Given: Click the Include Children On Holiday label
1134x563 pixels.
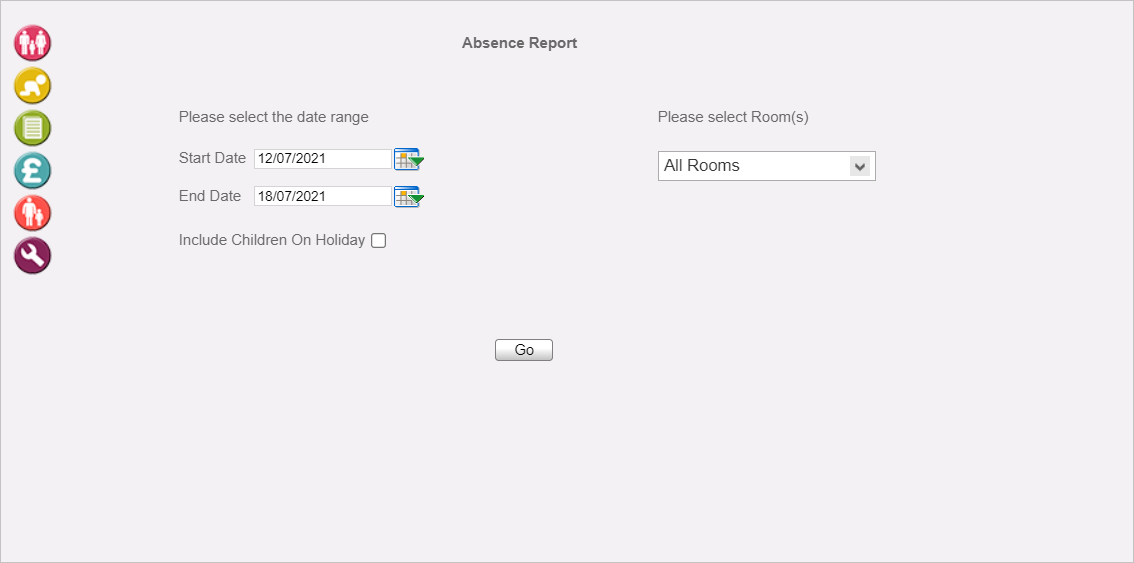Looking at the screenshot, I should [x=272, y=240].
